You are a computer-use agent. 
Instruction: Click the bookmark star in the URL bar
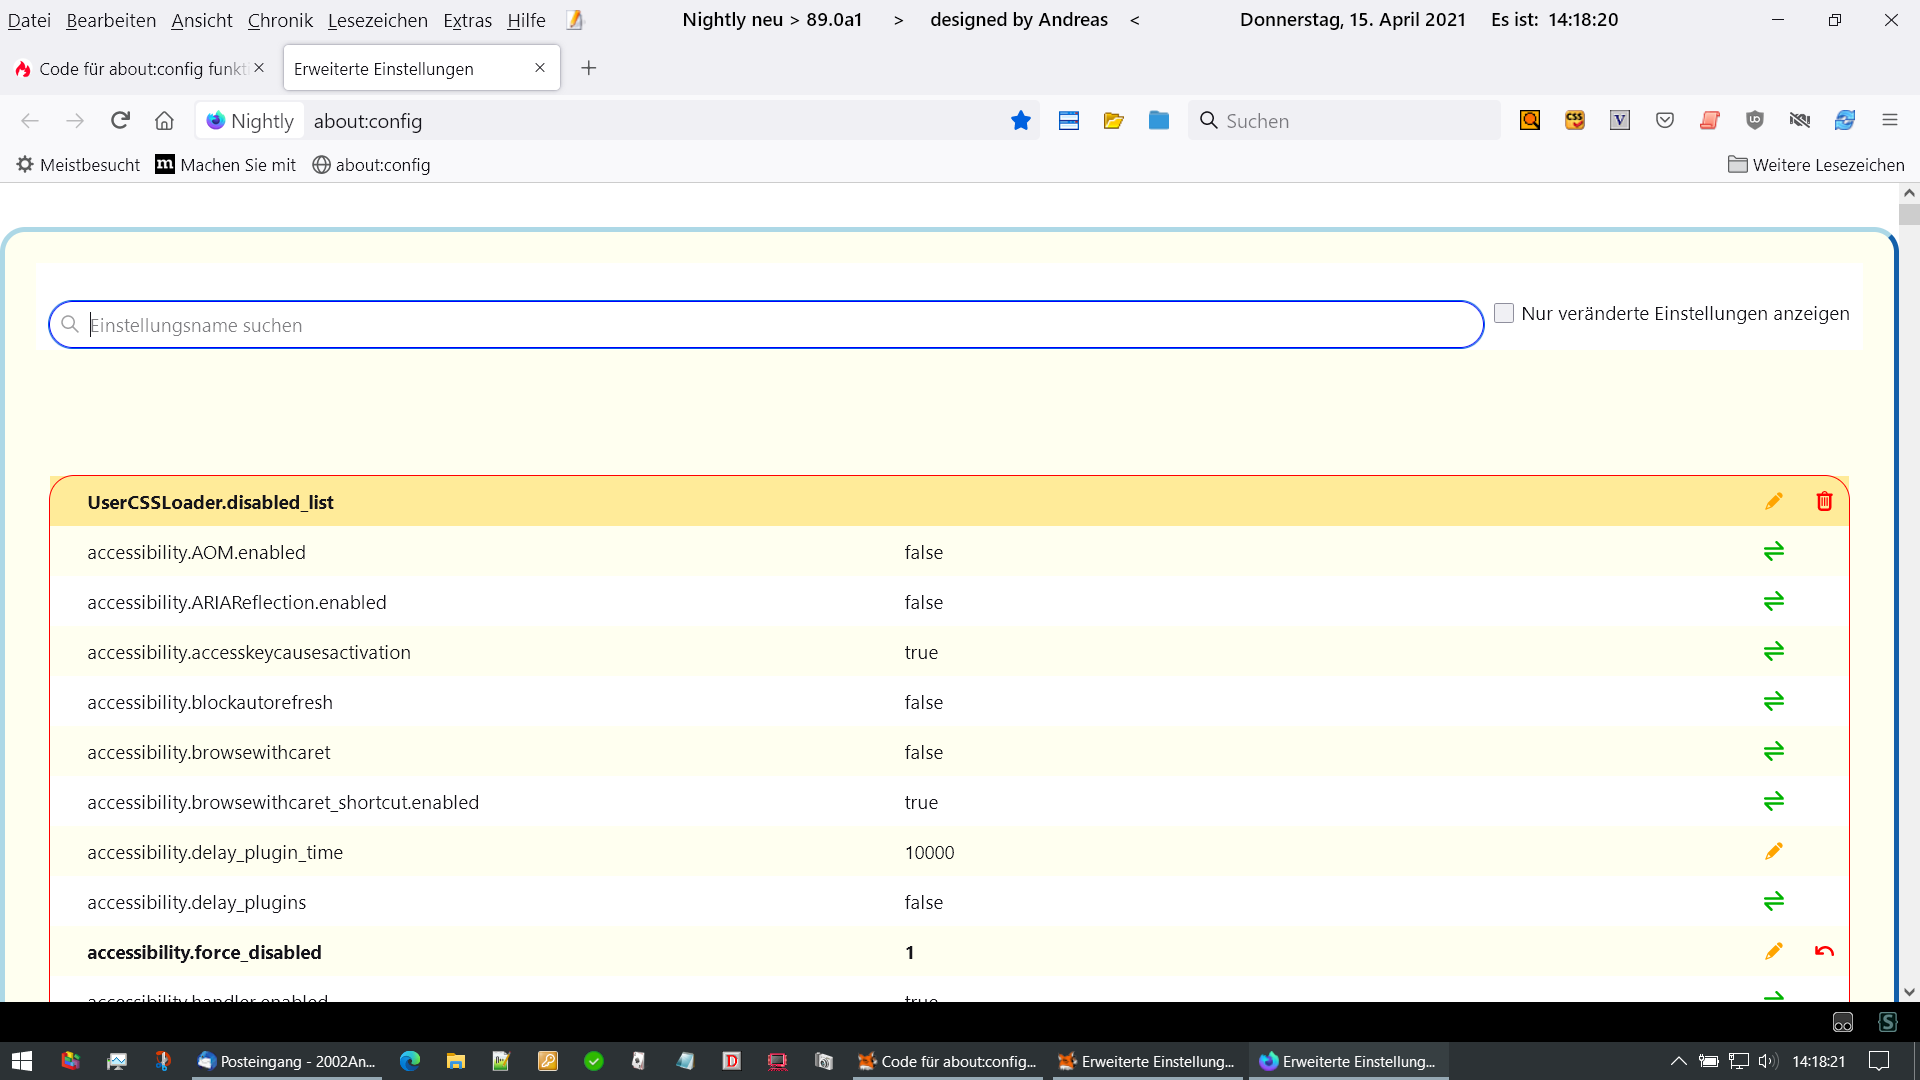[x=1020, y=121]
